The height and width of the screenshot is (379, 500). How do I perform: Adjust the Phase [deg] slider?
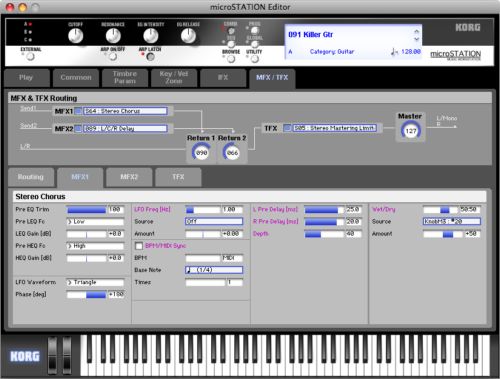point(87,295)
